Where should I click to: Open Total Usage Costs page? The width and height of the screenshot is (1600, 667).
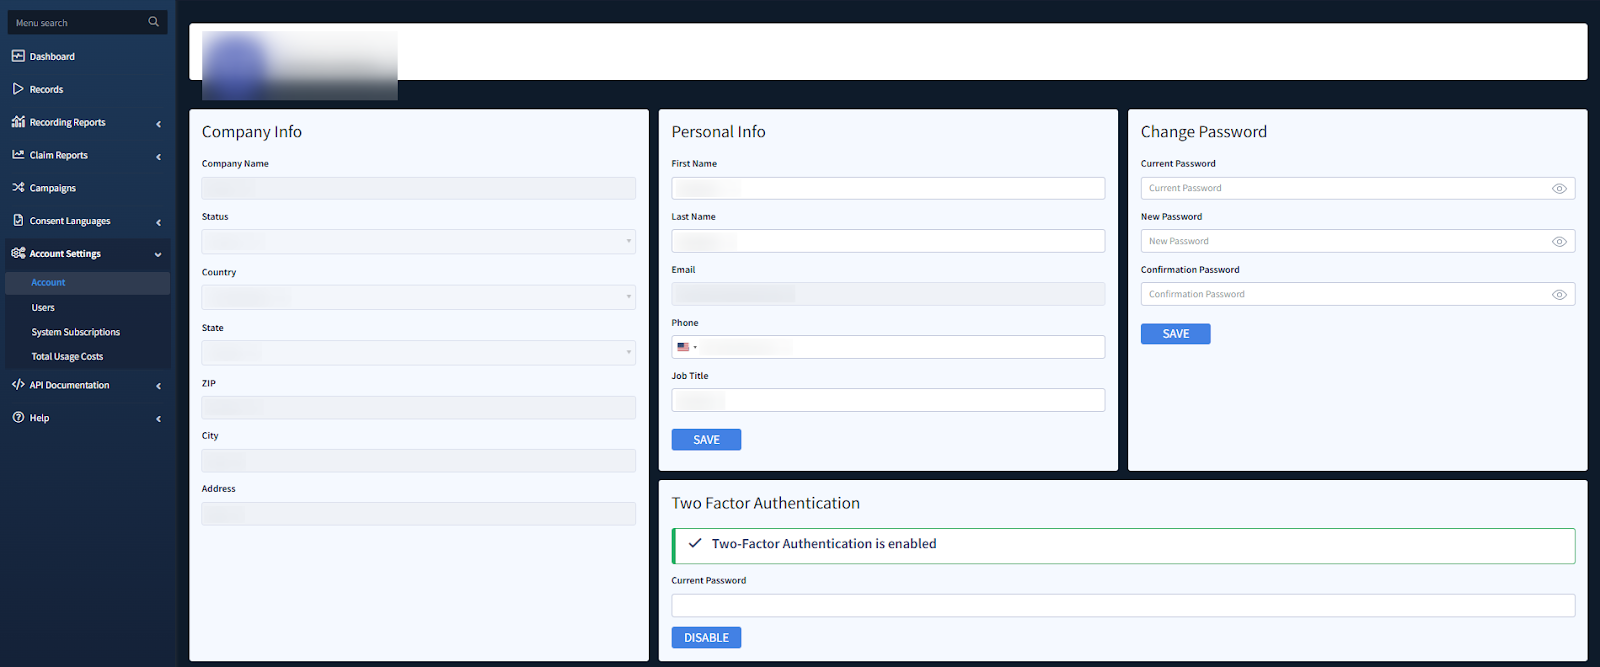pyautogui.click(x=67, y=357)
